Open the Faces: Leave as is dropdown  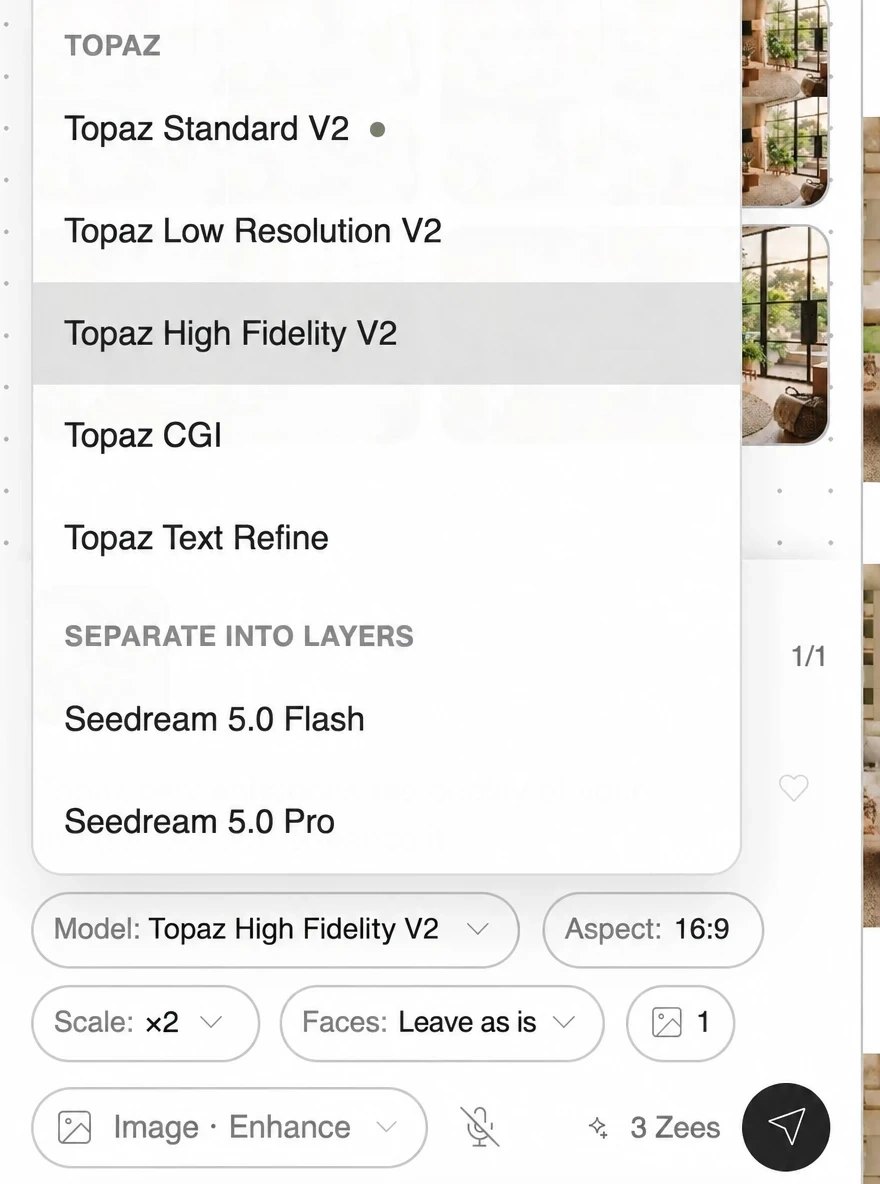(x=442, y=1022)
